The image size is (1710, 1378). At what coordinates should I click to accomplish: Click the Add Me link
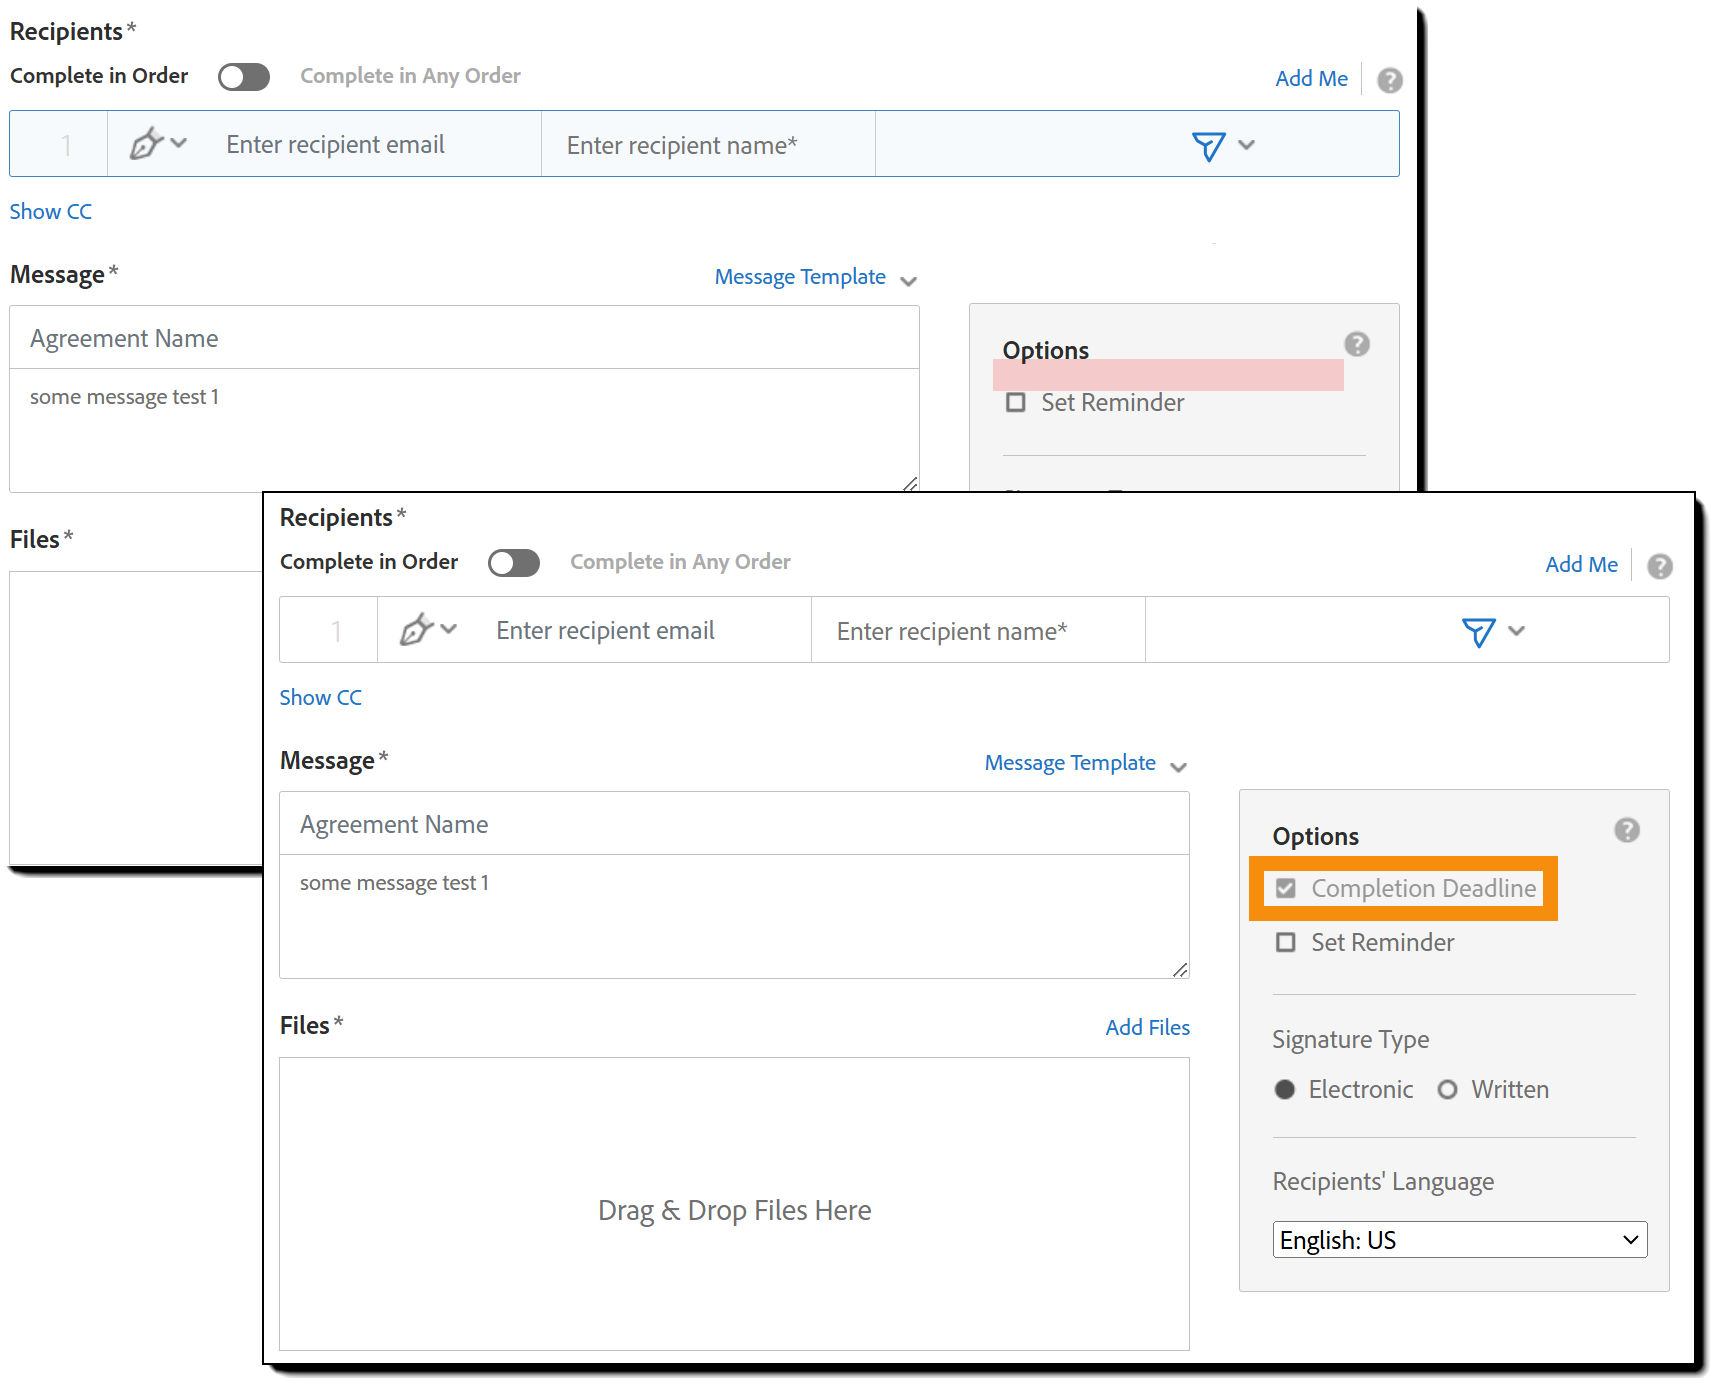tap(1580, 564)
